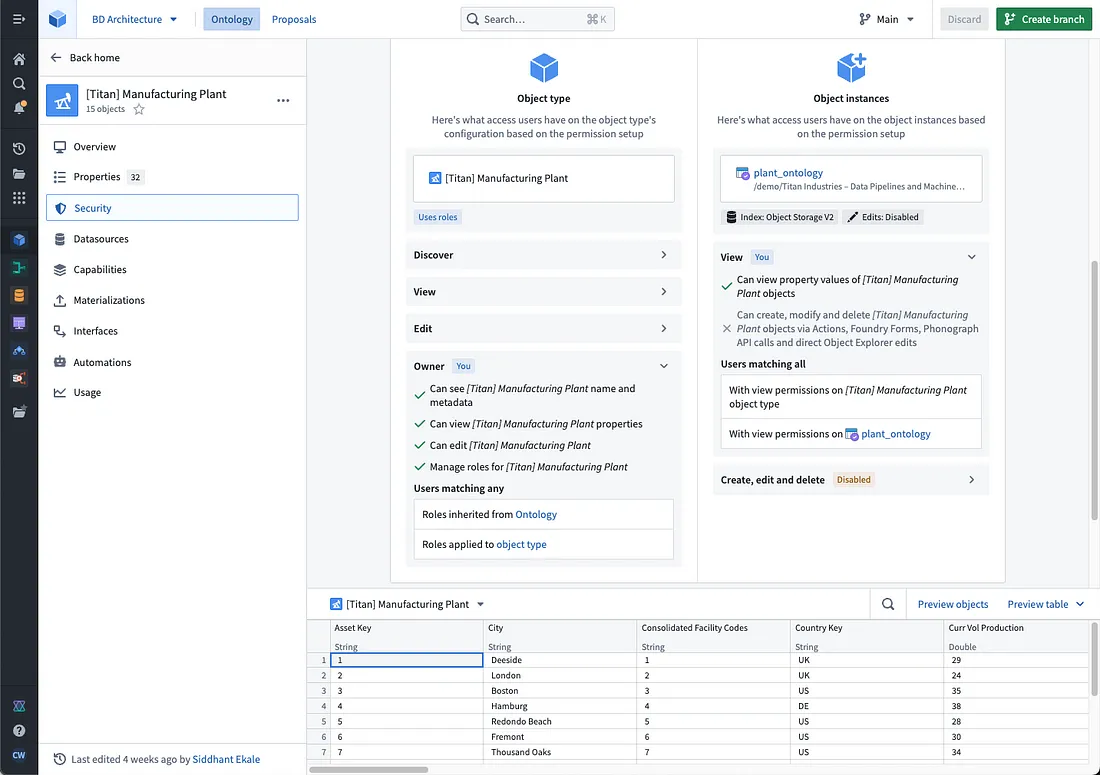Click the Search input field
This screenshot has height=775, width=1100.
point(537,19)
